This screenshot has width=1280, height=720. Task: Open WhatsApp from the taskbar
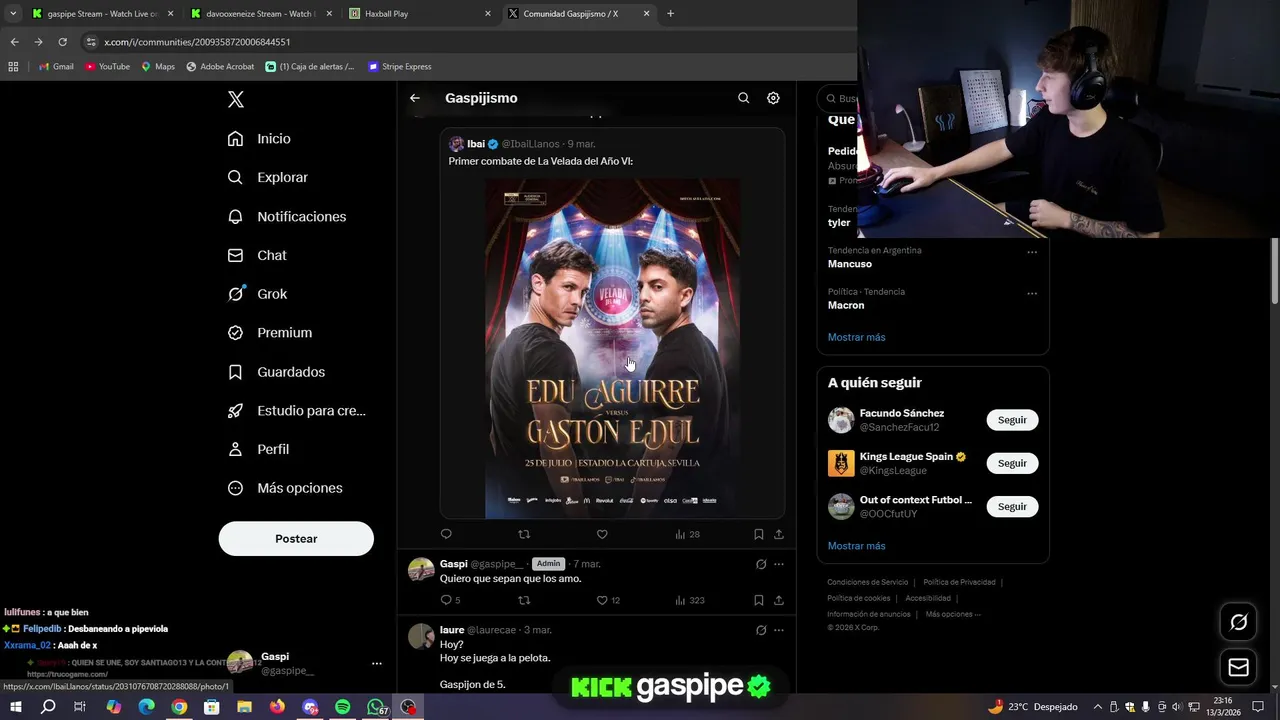(x=375, y=707)
